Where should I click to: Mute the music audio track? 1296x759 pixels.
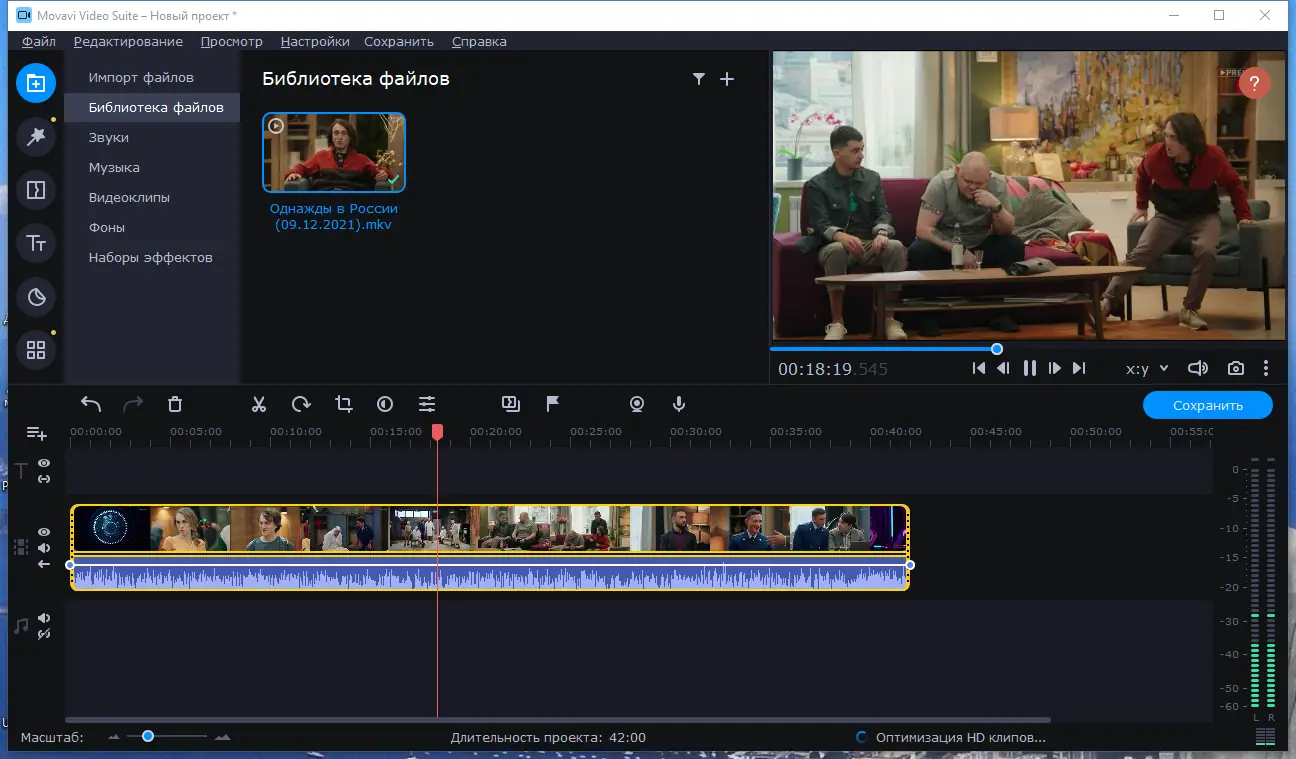(x=44, y=619)
